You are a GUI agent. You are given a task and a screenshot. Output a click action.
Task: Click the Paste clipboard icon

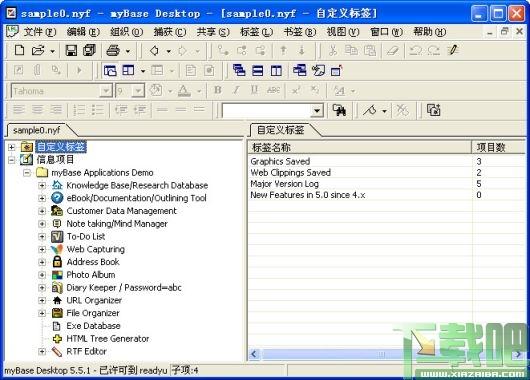(370, 50)
